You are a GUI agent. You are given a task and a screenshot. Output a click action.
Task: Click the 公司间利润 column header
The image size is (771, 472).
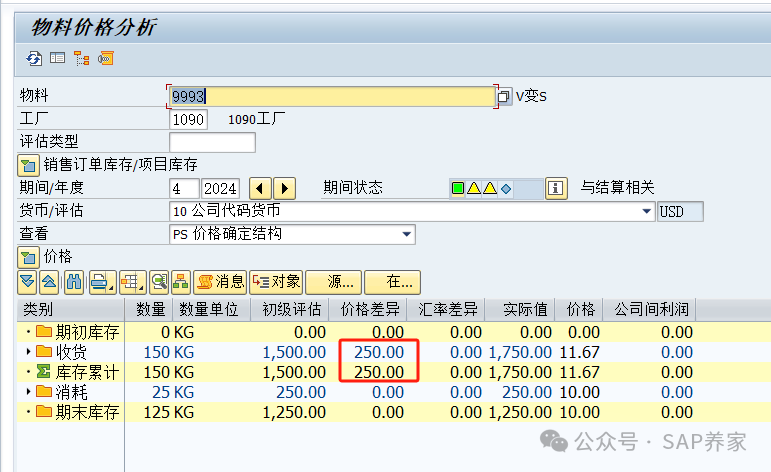tap(650, 309)
